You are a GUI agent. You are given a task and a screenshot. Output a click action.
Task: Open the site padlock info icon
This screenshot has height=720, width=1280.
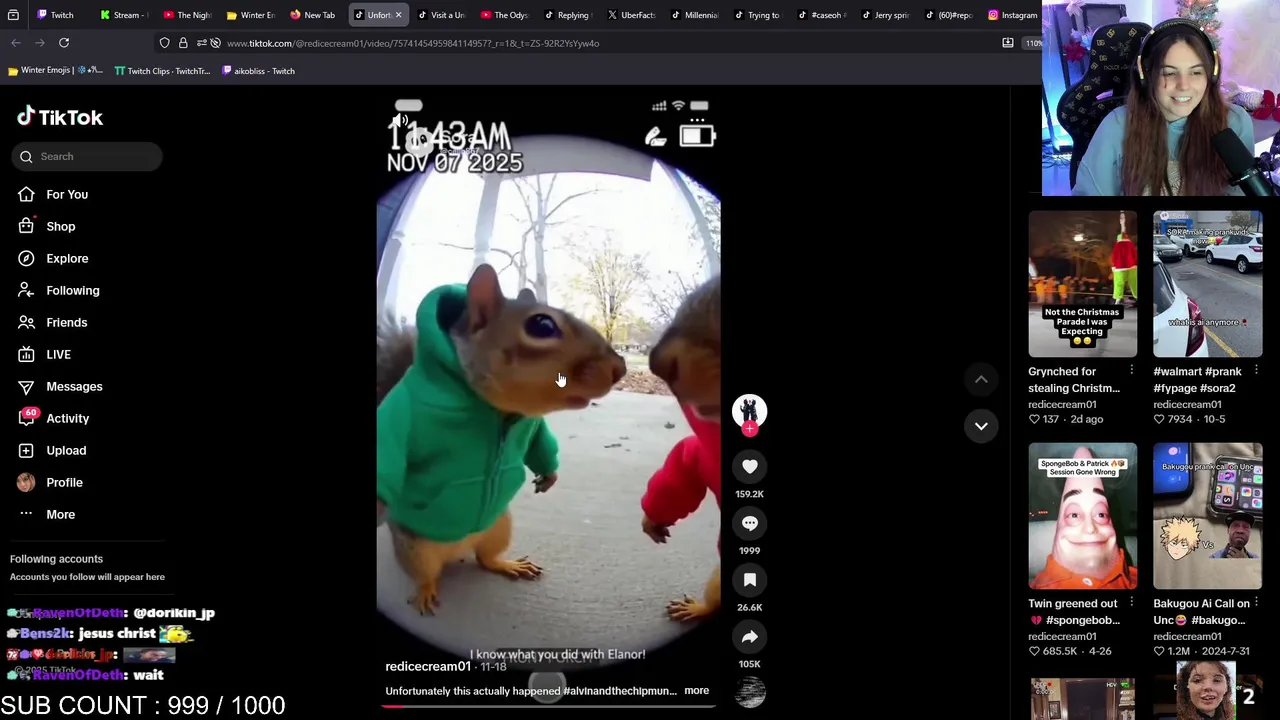[x=183, y=43]
